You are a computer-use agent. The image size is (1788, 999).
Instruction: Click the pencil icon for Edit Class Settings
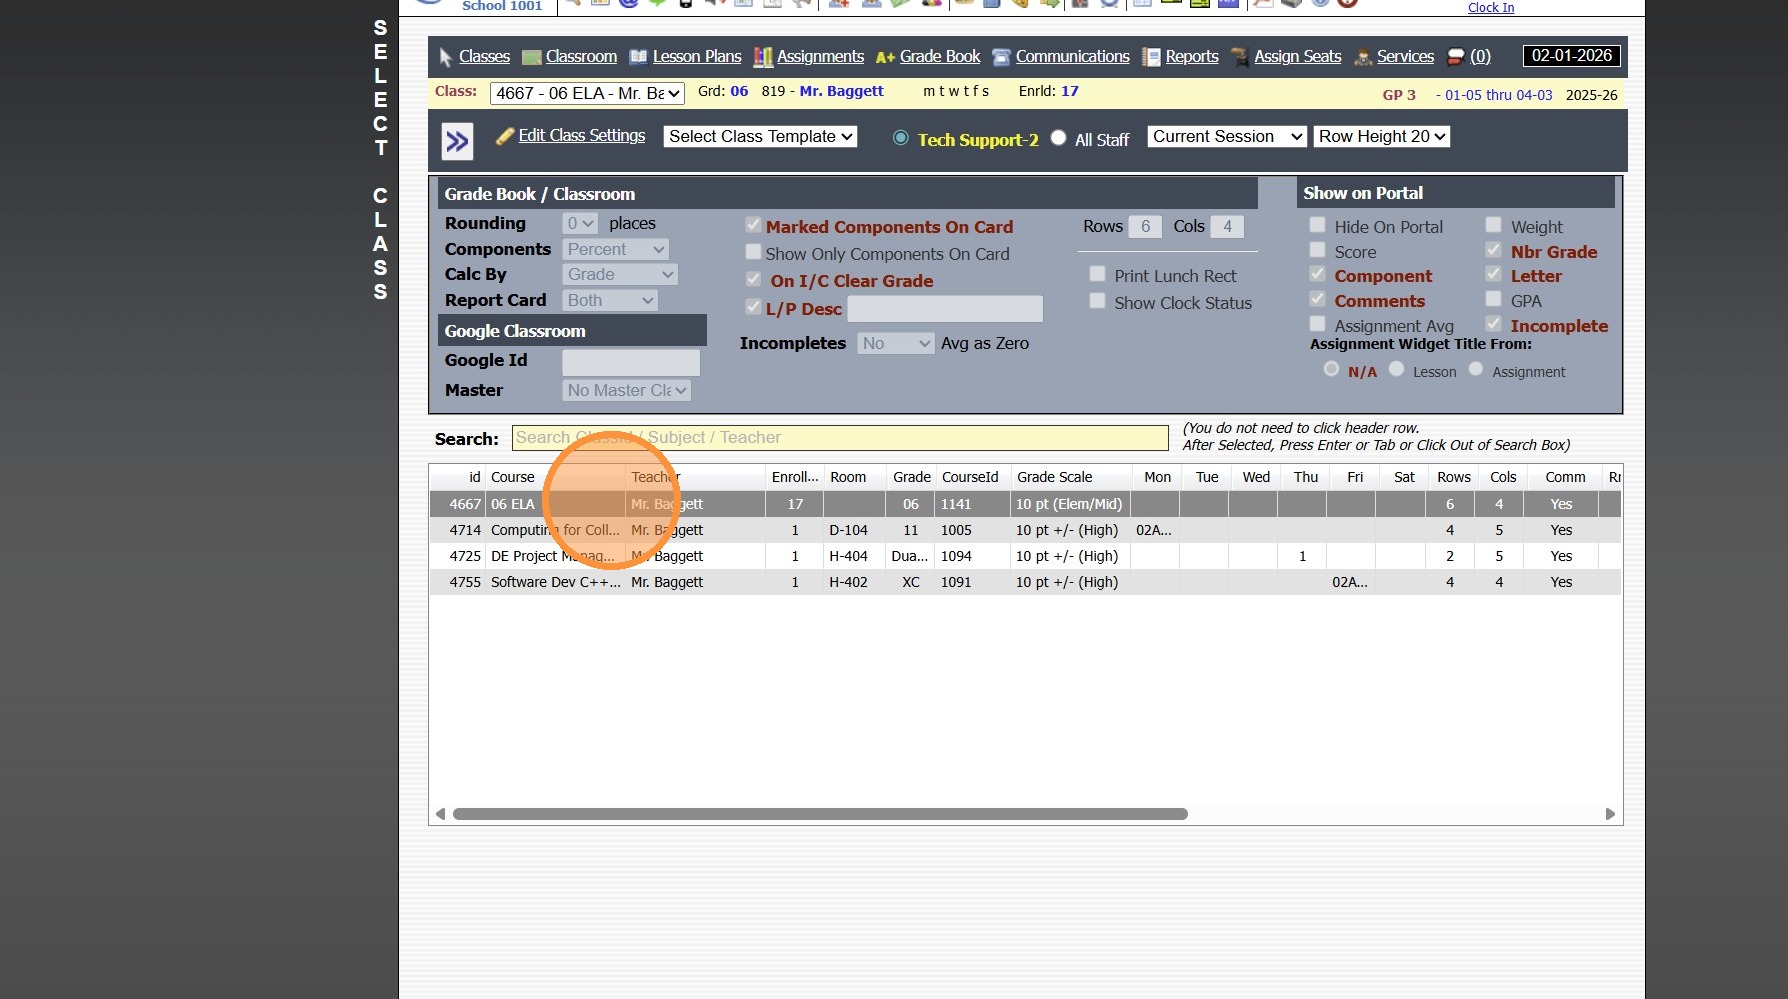click(505, 136)
